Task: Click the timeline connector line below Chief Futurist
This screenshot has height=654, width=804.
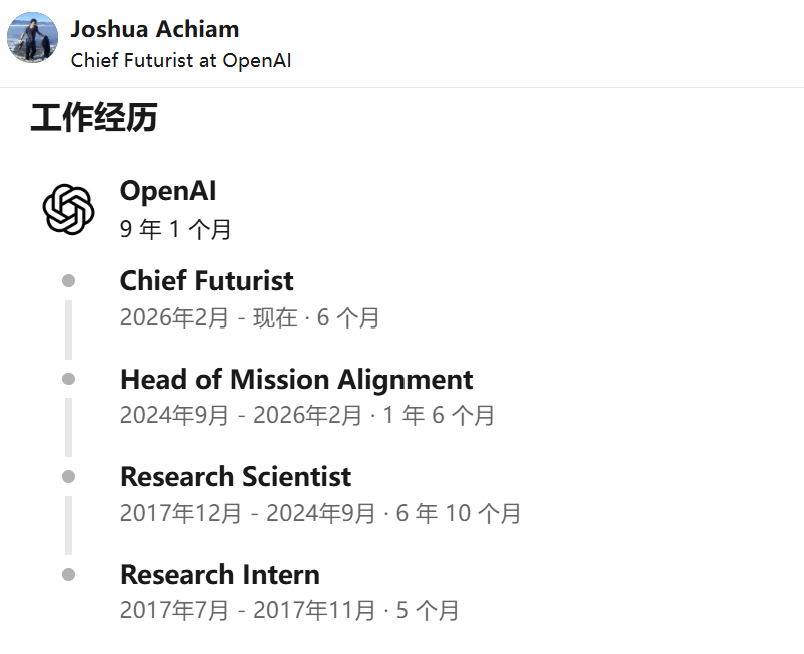Action: pos(68,330)
